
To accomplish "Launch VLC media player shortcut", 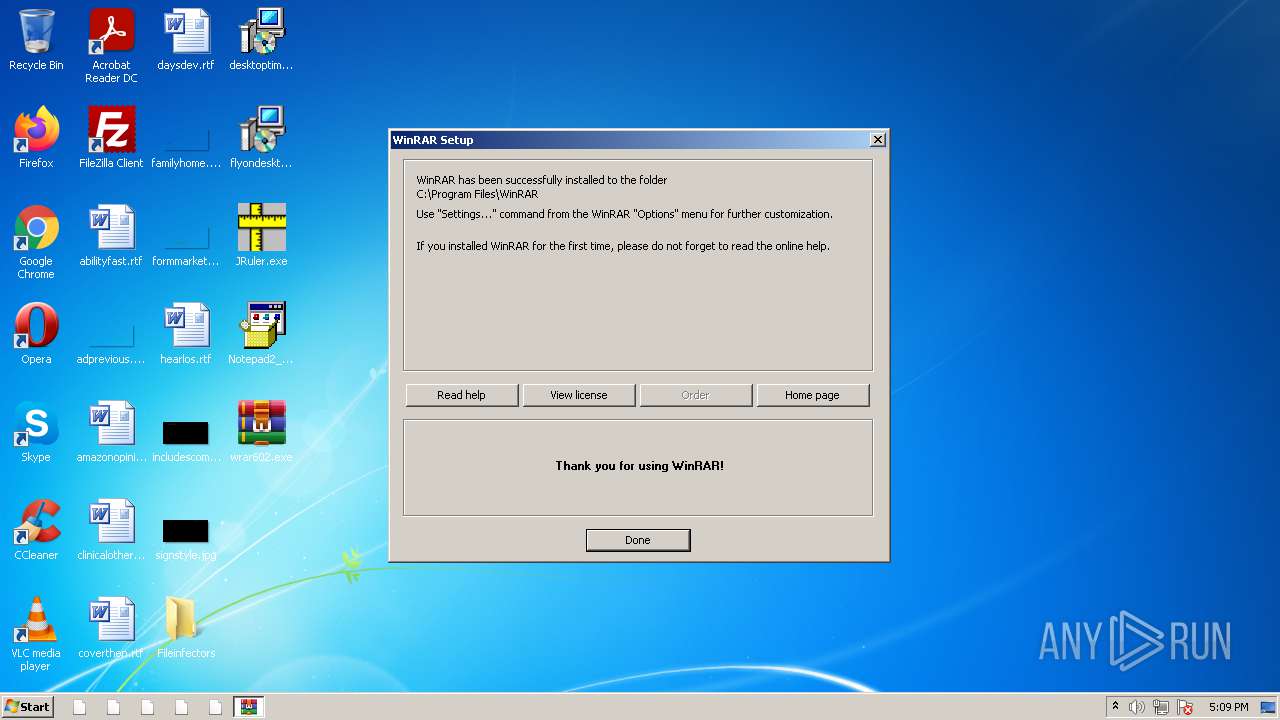I will pyautogui.click(x=36, y=634).
